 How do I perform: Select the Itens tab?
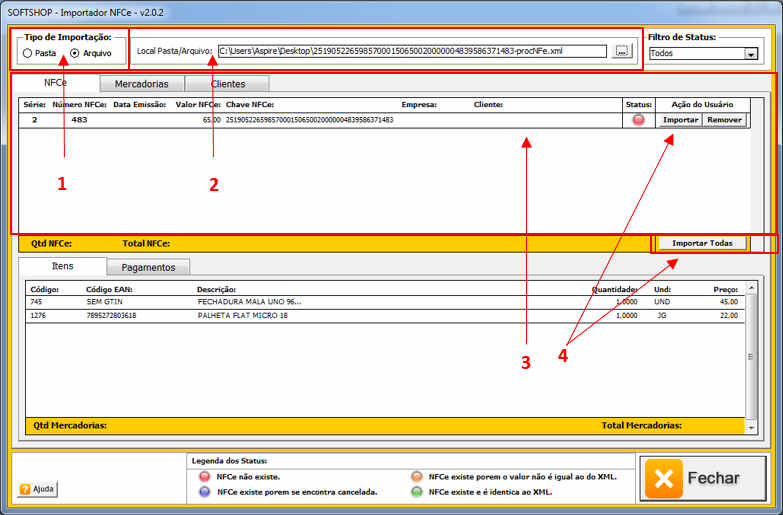(61, 266)
